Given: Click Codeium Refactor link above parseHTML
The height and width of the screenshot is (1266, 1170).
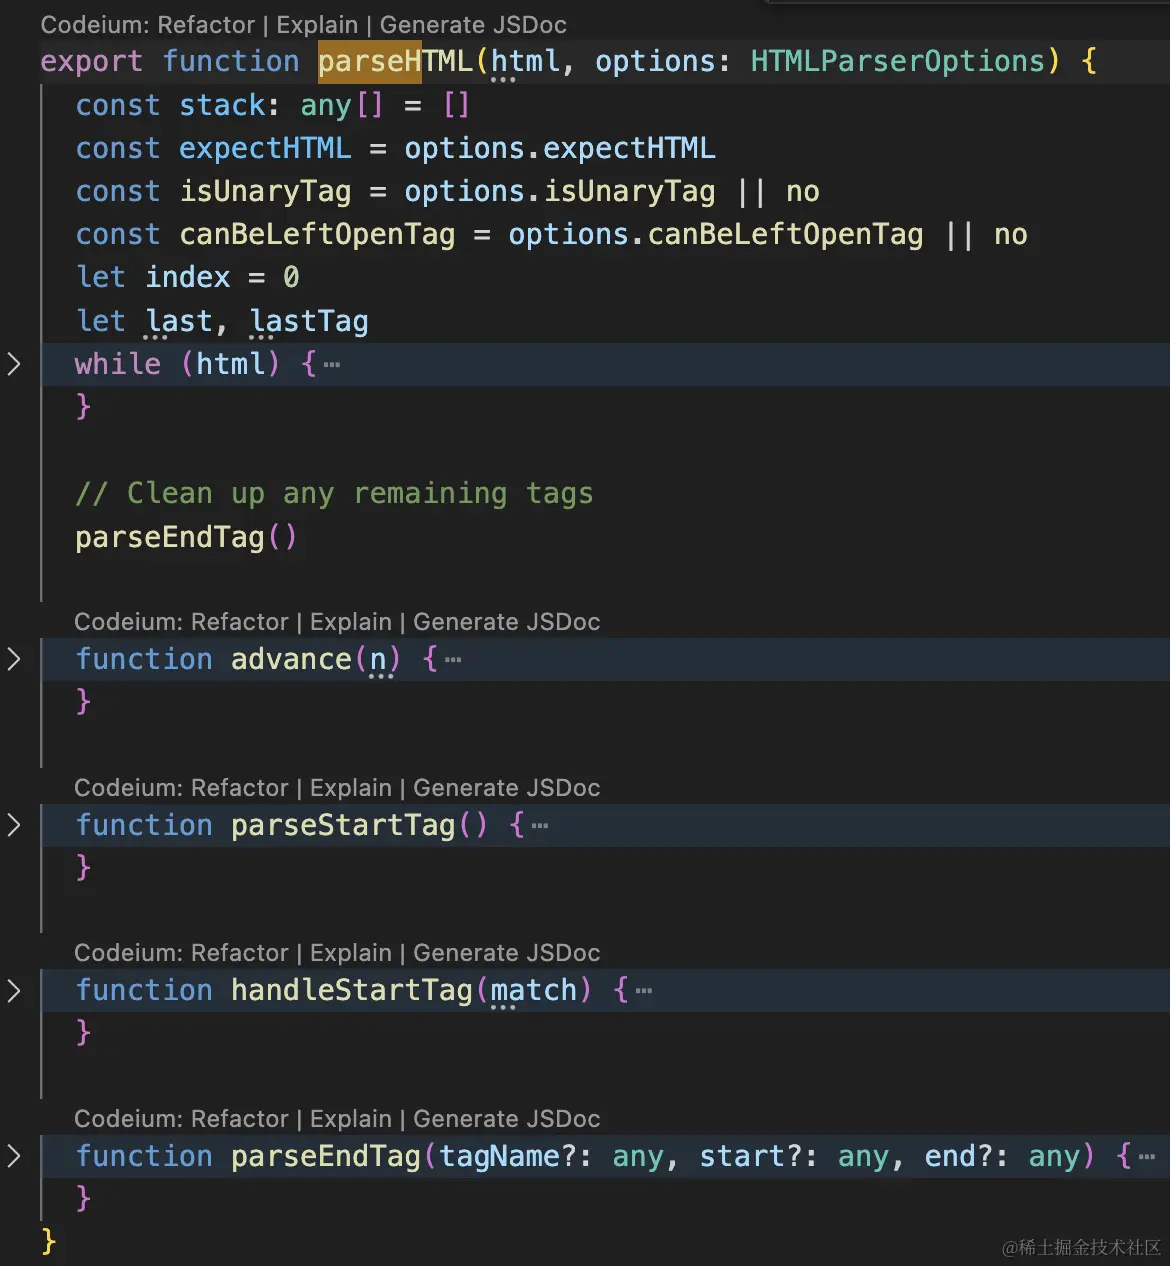Looking at the screenshot, I should pos(206,25).
